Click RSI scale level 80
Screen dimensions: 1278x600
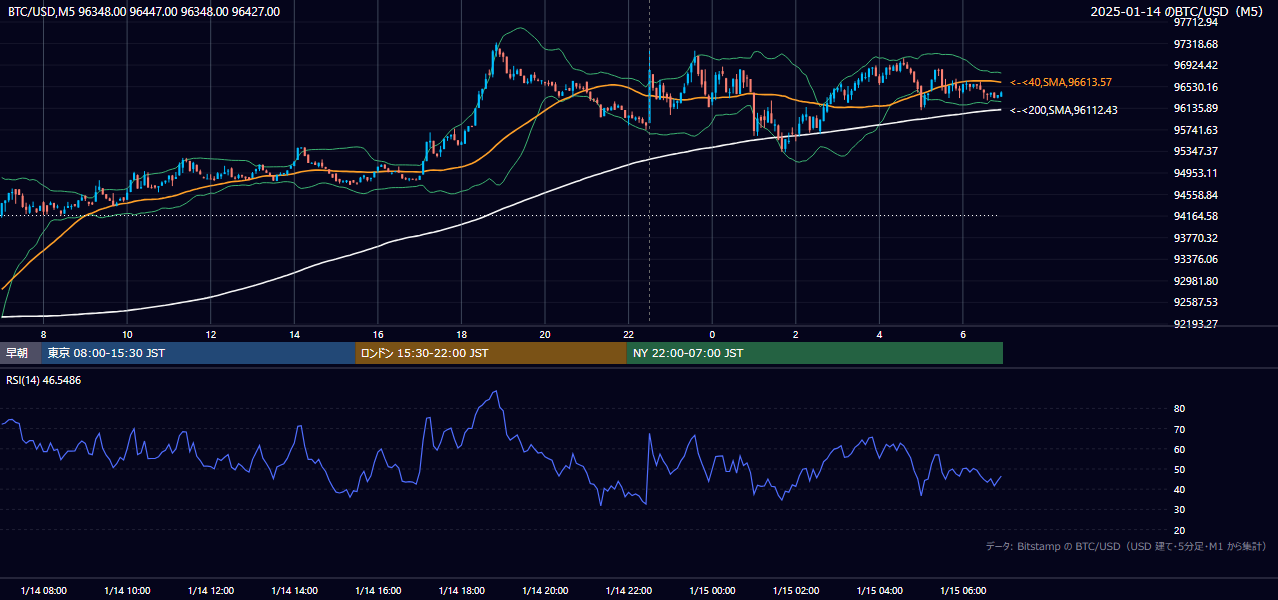click(1180, 409)
